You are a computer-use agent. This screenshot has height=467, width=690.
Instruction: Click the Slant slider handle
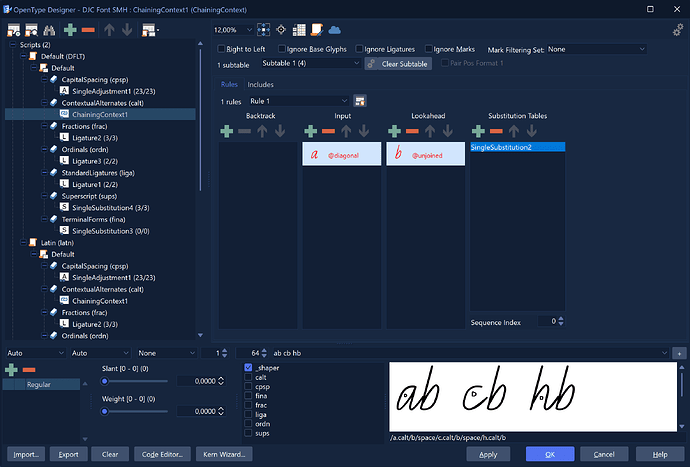tap(105, 381)
